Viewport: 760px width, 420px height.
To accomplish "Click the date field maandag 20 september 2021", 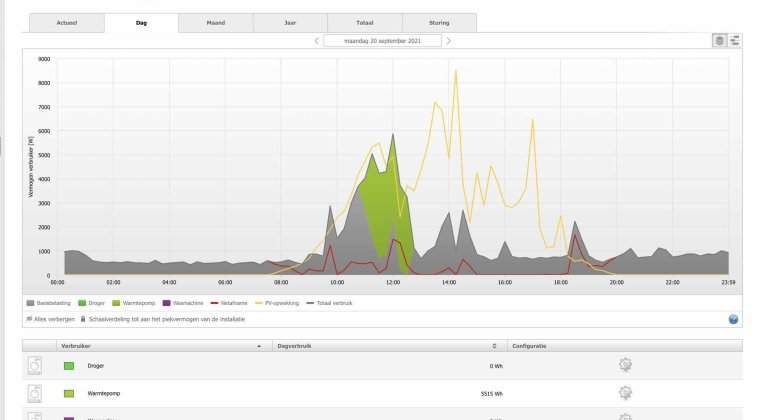I will (383, 41).
